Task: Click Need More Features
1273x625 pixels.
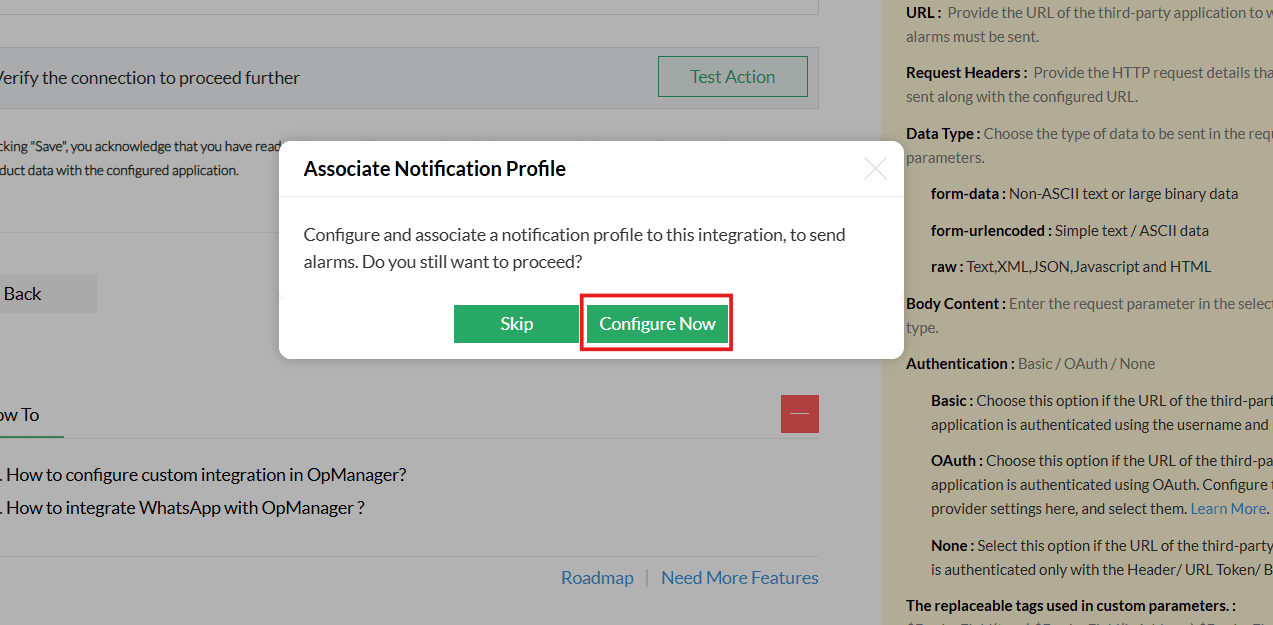Action: click(739, 577)
